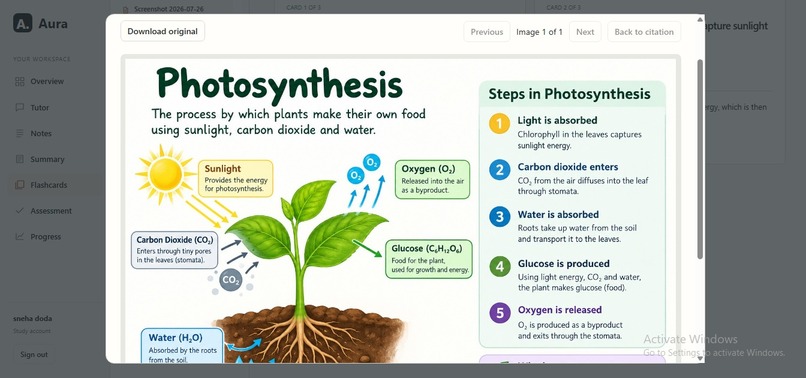This screenshot has width=806, height=378.
Task: Return via Back to citation button
Action: (644, 32)
